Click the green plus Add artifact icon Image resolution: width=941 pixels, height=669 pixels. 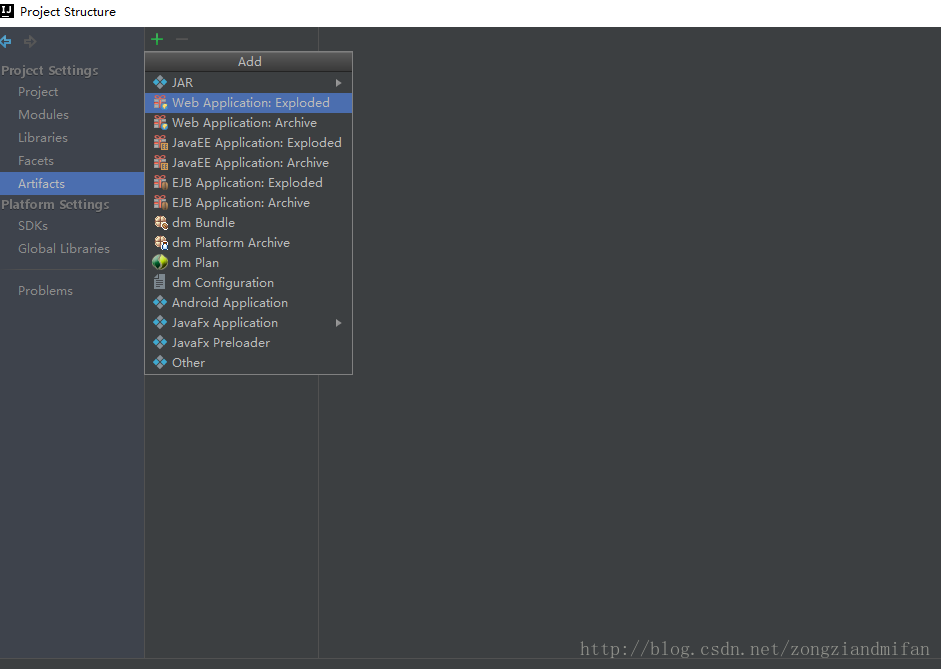pos(157,40)
